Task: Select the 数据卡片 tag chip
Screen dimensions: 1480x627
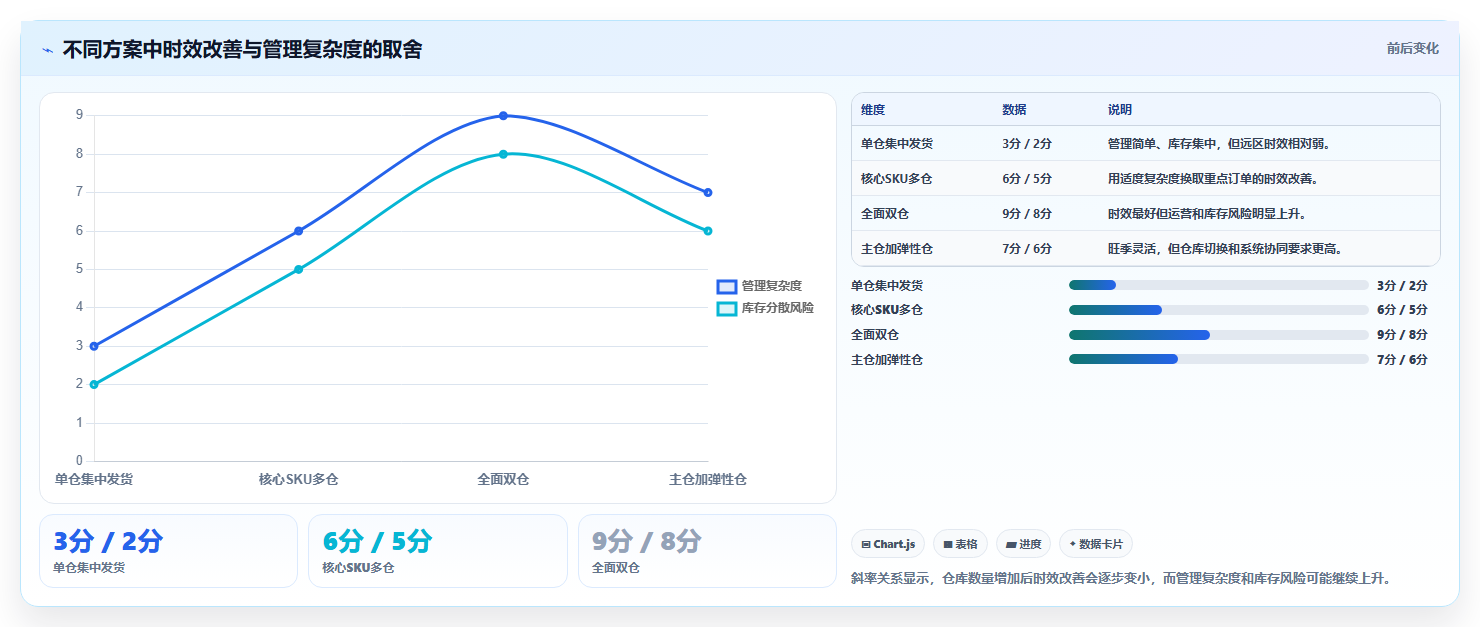Action: pos(1095,544)
